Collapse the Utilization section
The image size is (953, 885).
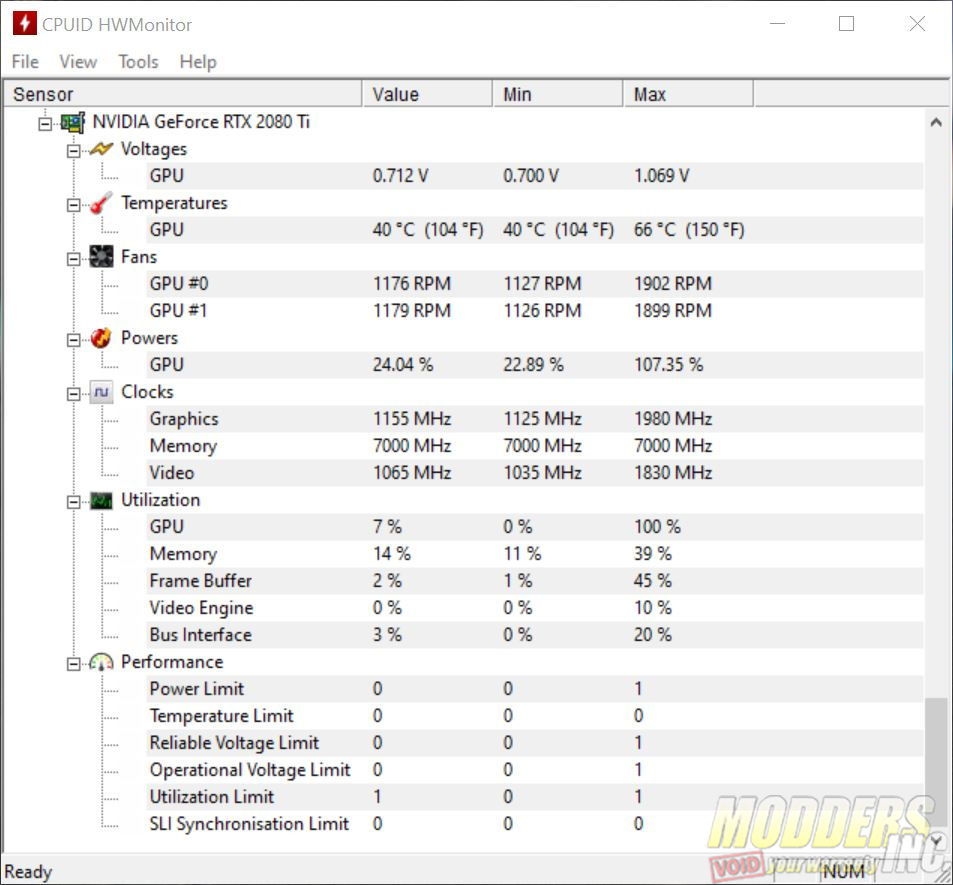(74, 502)
